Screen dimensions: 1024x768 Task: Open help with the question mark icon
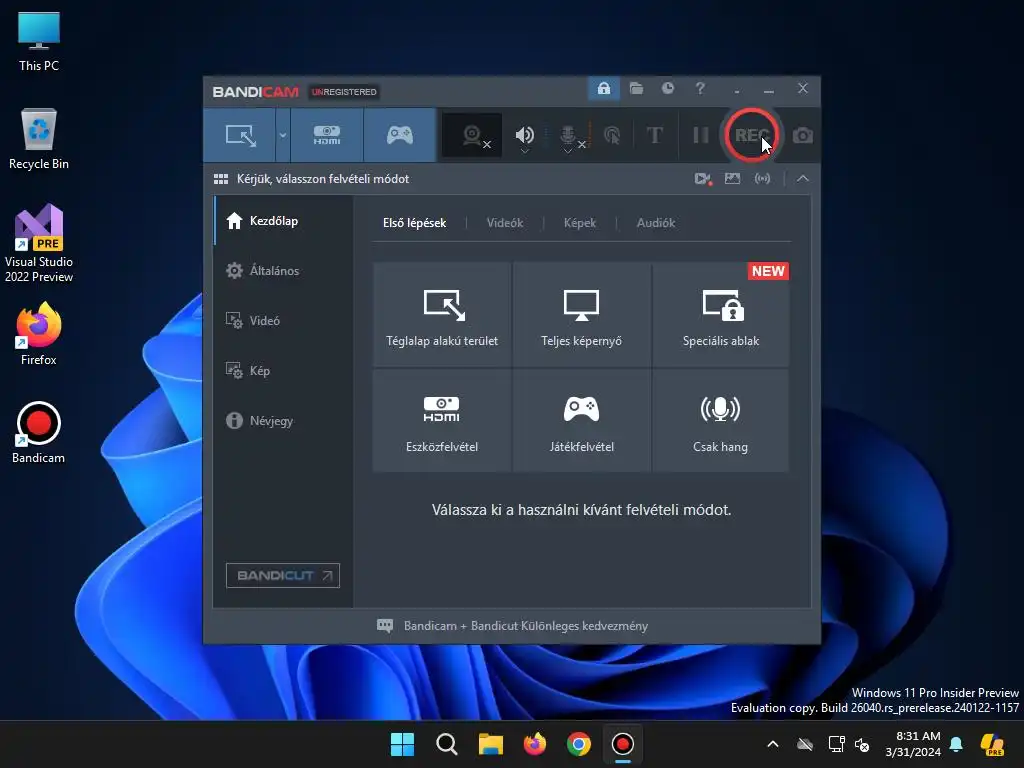click(x=700, y=88)
